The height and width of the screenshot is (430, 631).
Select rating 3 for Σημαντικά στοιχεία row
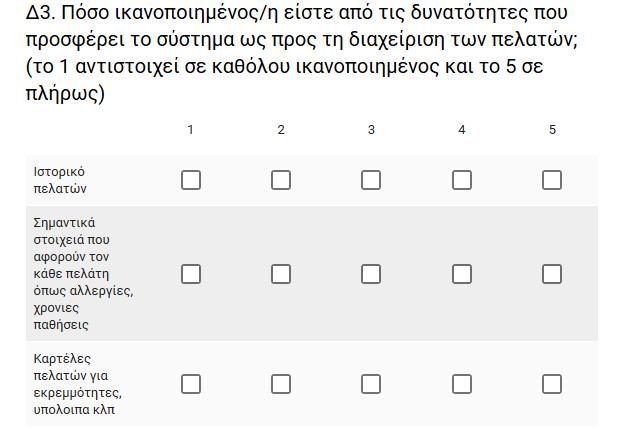pos(371,274)
